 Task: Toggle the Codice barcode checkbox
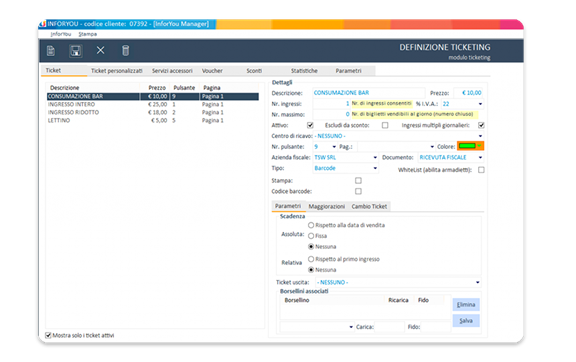pos(358,191)
